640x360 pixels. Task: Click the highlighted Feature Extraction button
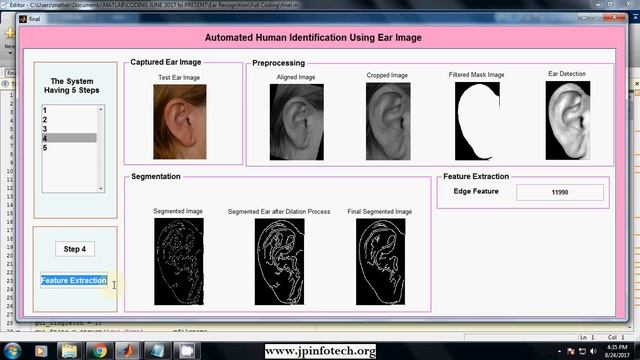pos(74,280)
